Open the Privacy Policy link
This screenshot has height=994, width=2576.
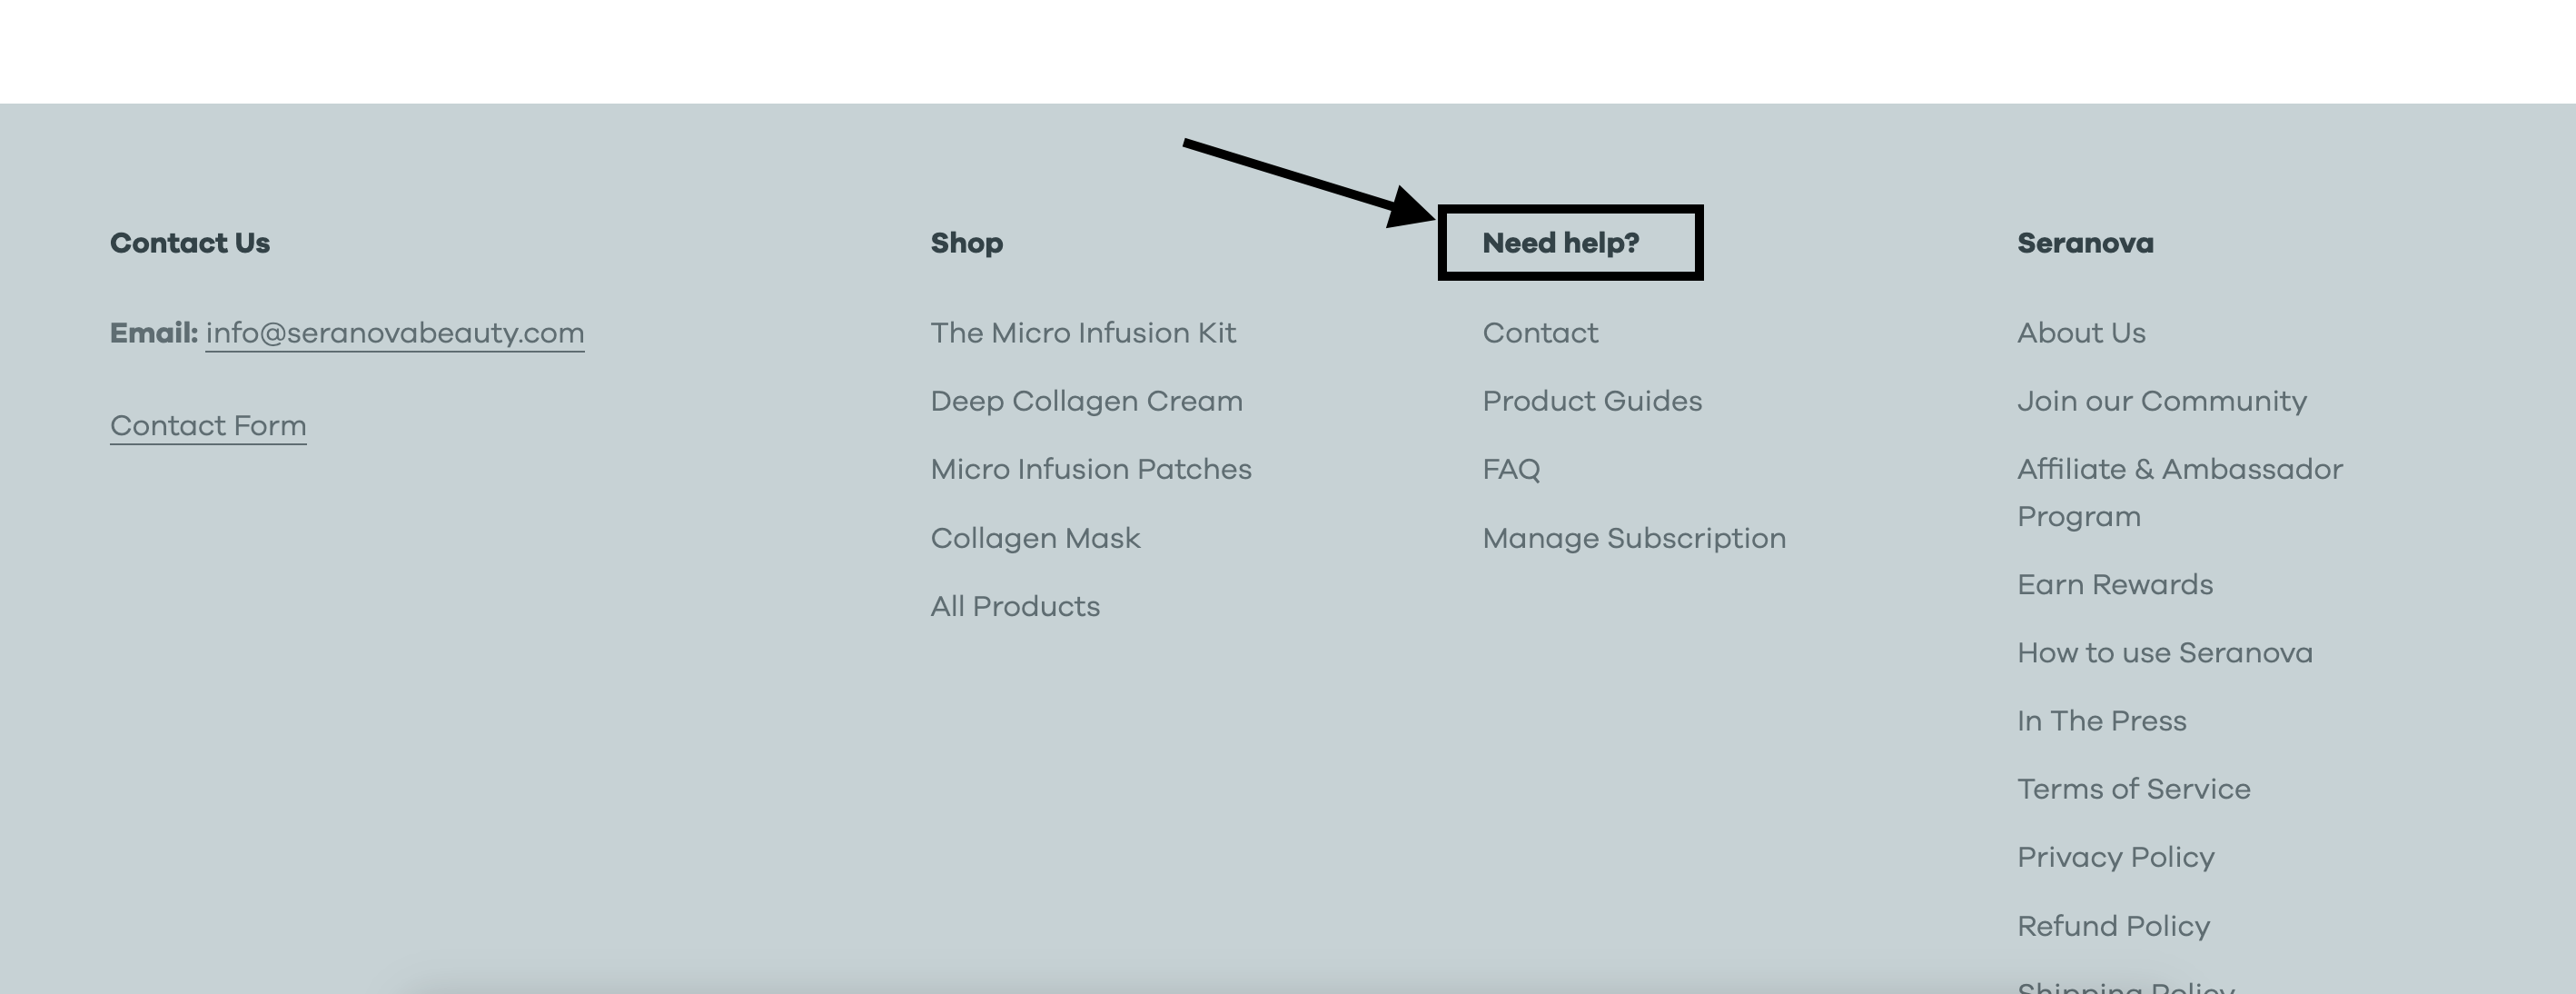[2116, 857]
